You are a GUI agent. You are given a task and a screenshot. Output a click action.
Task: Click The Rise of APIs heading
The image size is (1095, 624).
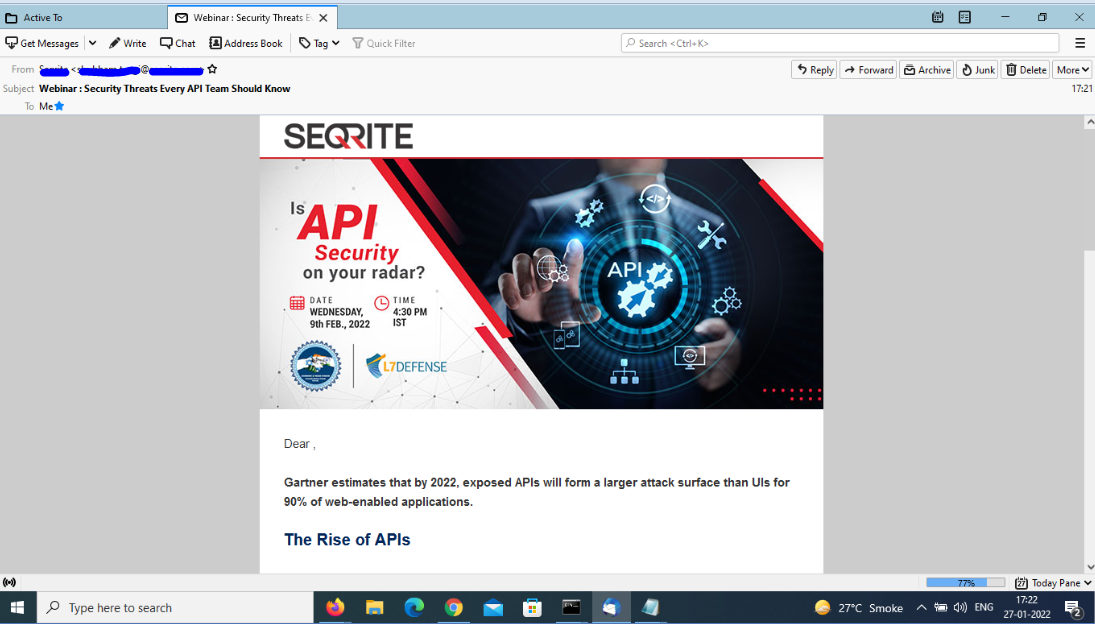pyautogui.click(x=347, y=540)
